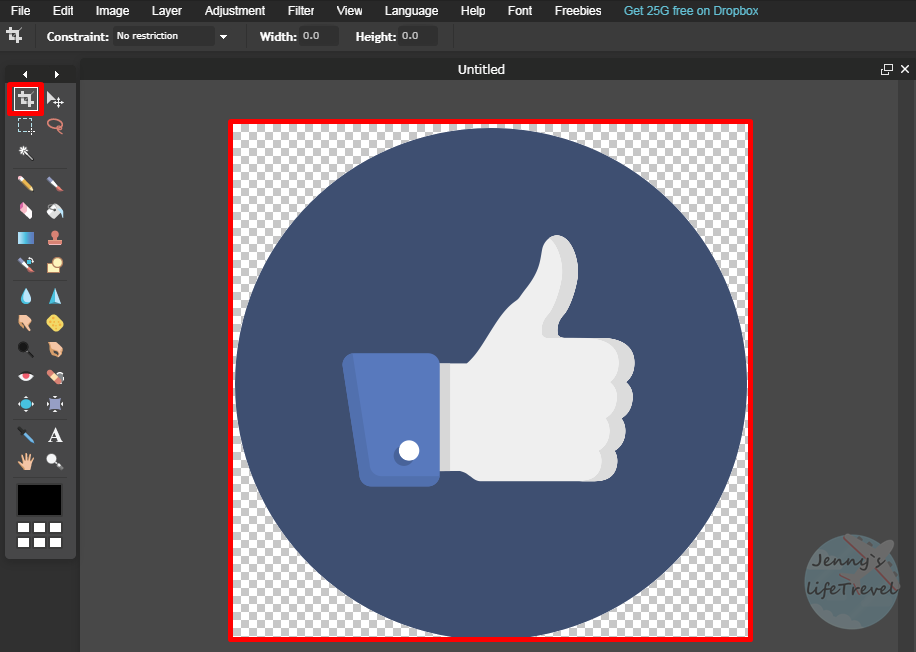Click the Get 25G free on Dropbox link
The image size is (916, 652).
coord(691,11)
